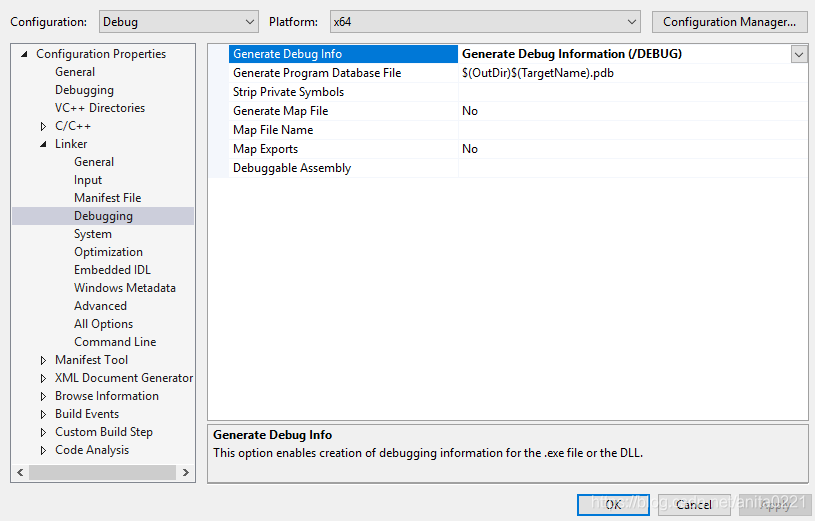Expand the Code Analysis node arrow
Image resolution: width=815 pixels, height=521 pixels.
43,450
